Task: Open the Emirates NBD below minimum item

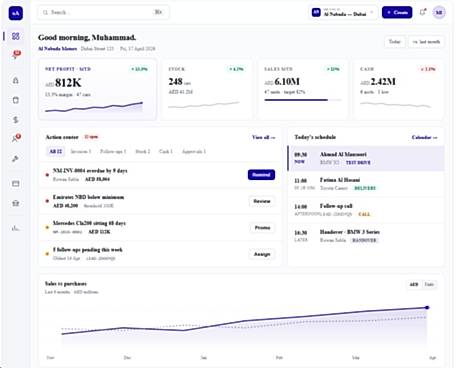Action: pyautogui.click(x=160, y=201)
